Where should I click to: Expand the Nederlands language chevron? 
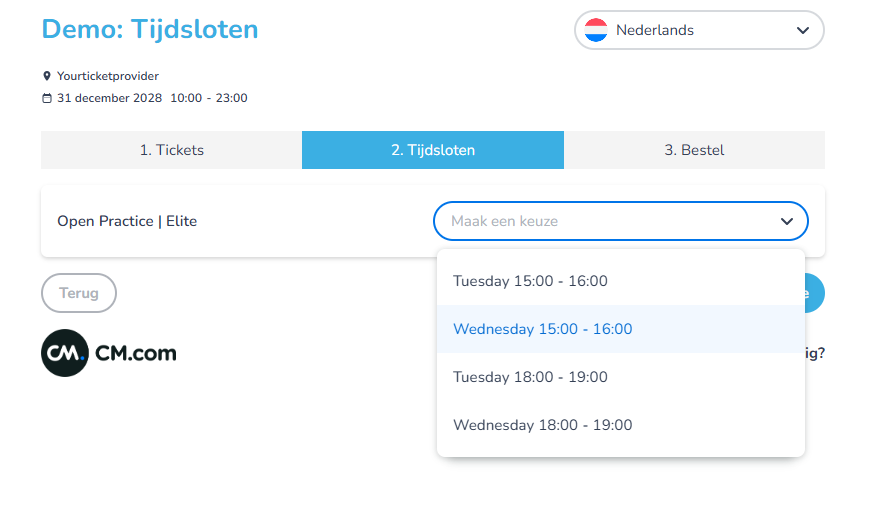[802, 30]
